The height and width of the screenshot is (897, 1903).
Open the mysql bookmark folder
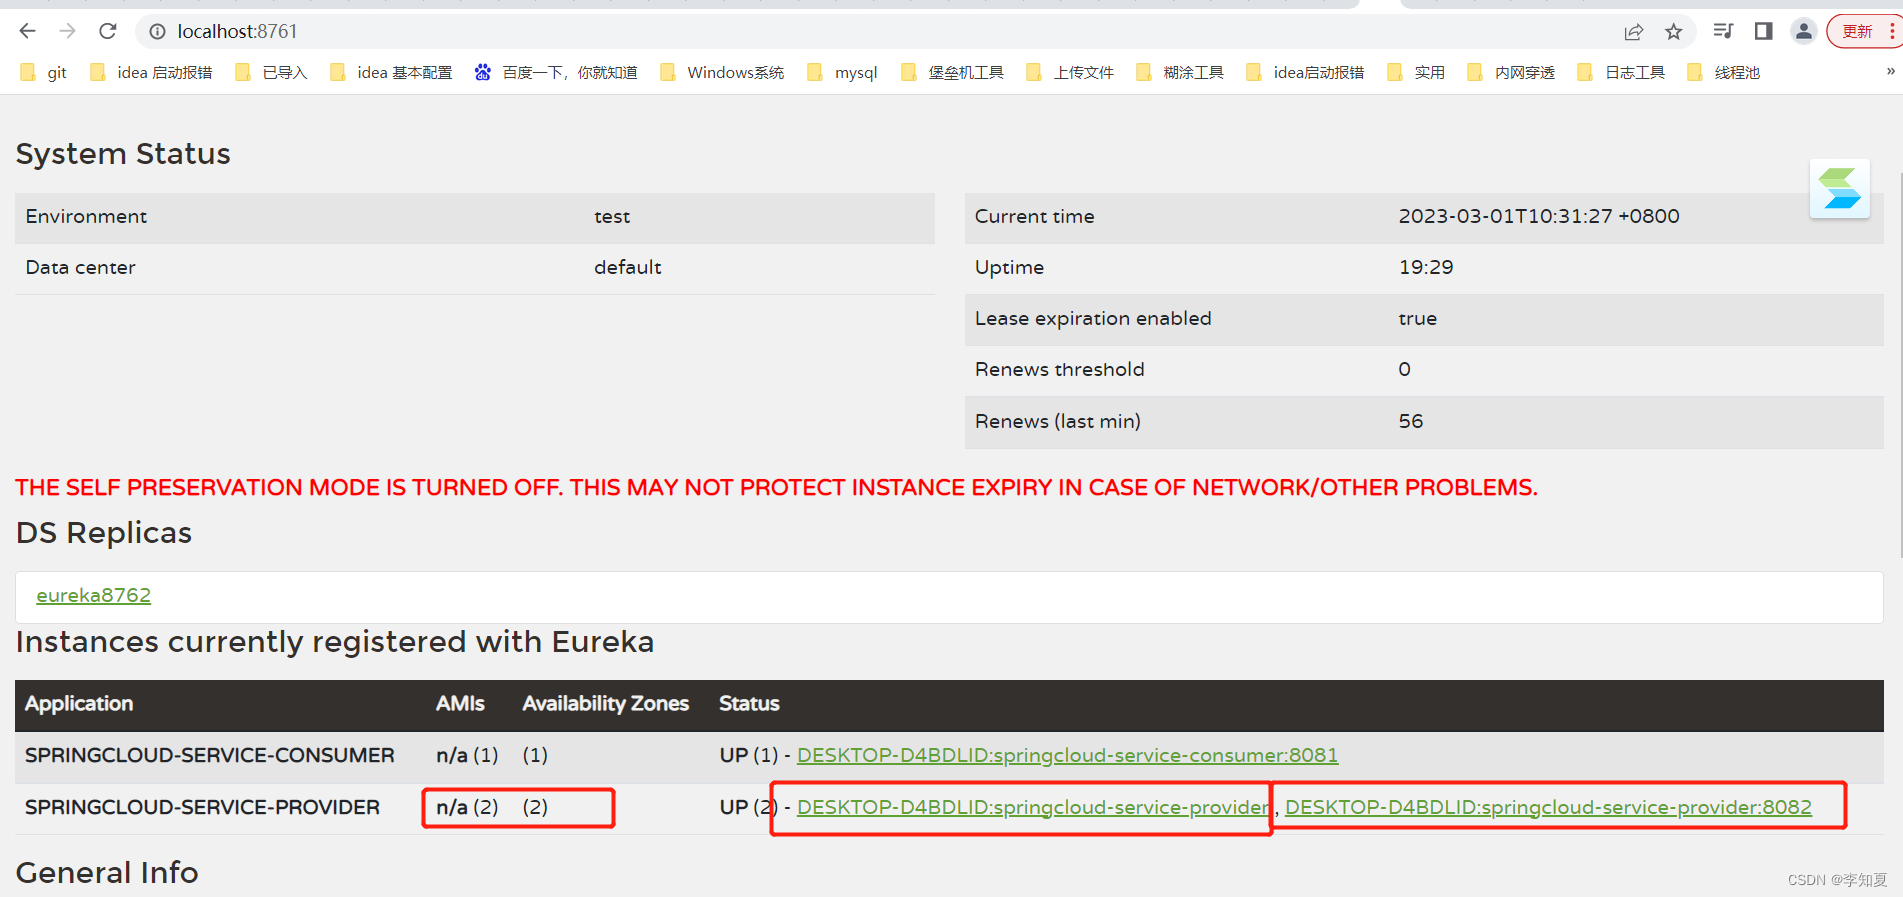point(843,72)
